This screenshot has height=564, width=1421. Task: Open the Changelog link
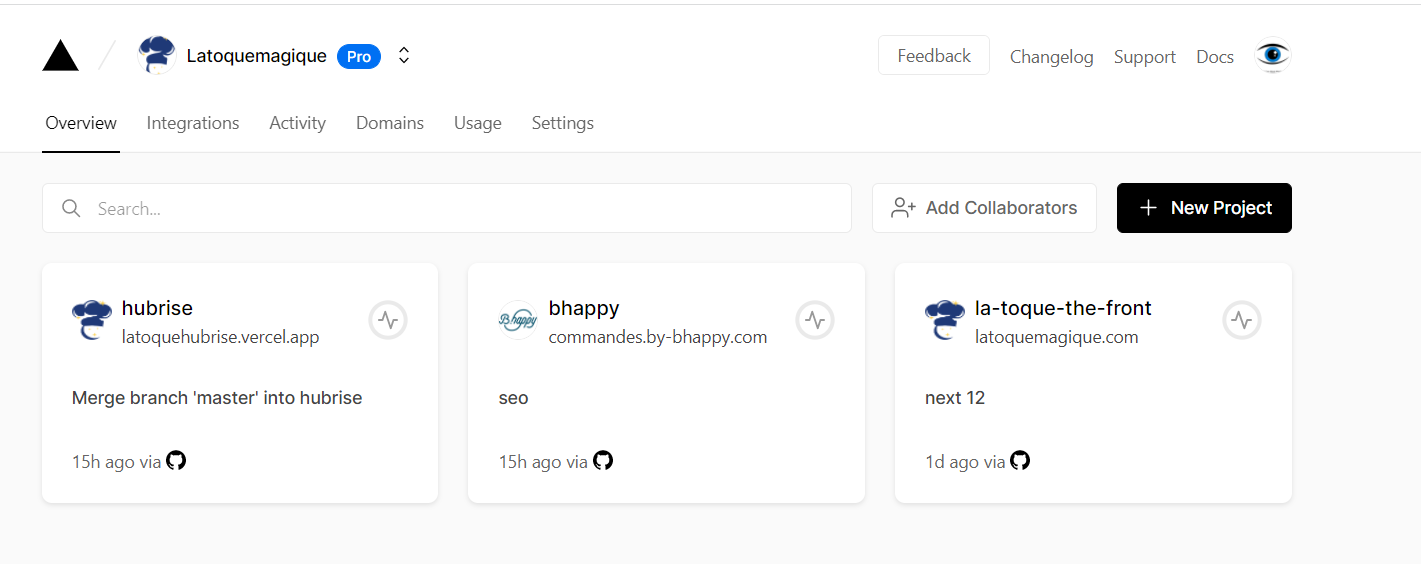point(1052,57)
